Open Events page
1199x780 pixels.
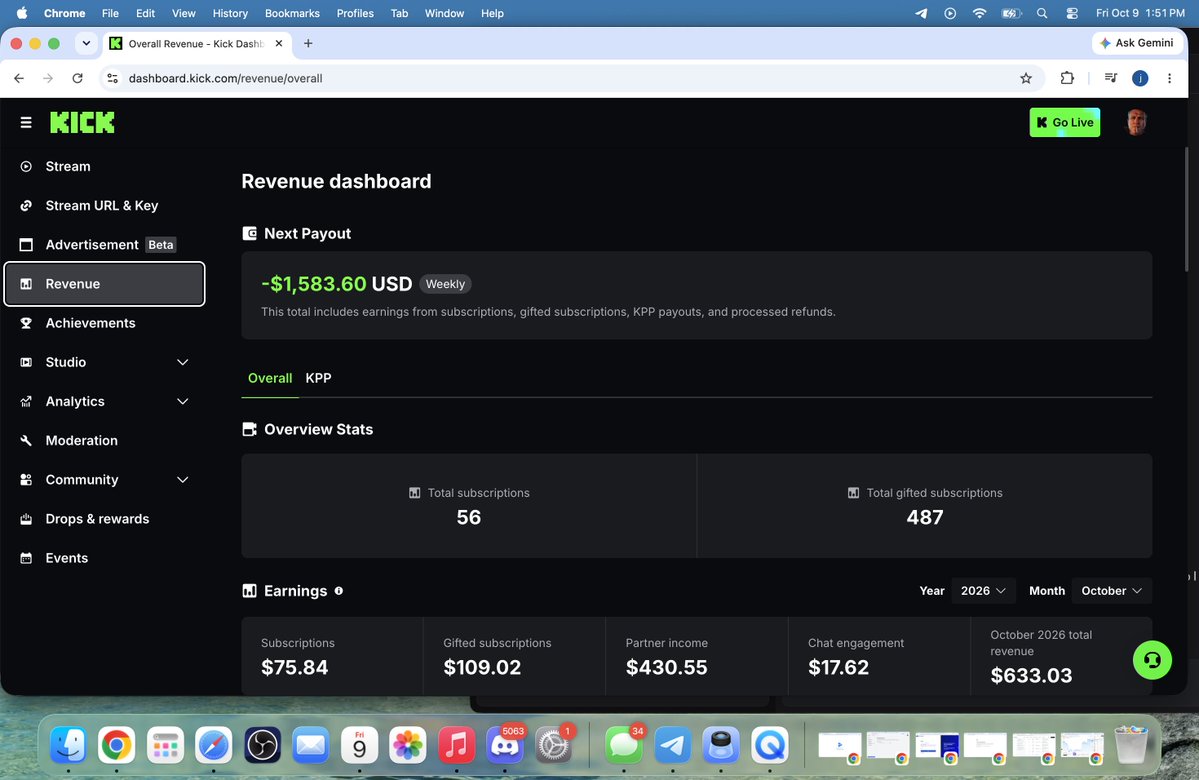104,557
